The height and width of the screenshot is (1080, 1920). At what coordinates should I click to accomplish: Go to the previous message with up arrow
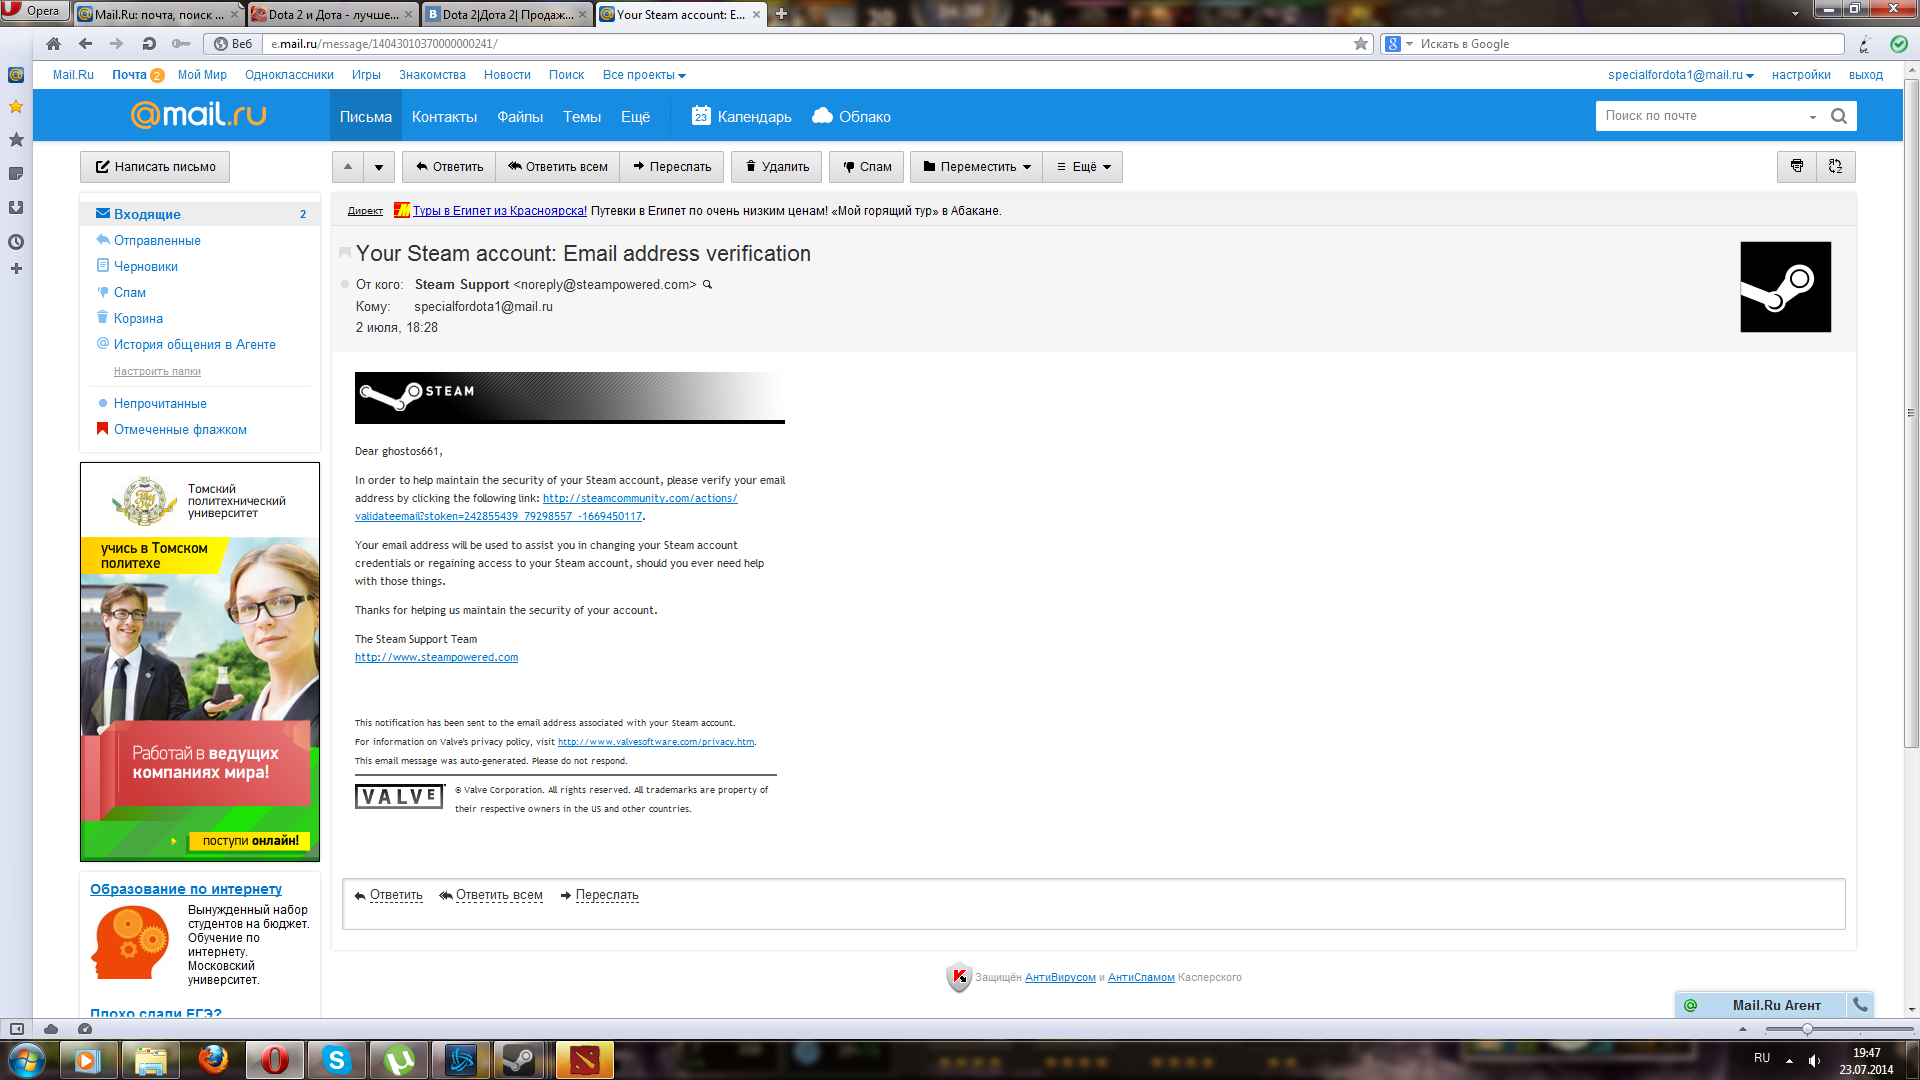[348, 167]
